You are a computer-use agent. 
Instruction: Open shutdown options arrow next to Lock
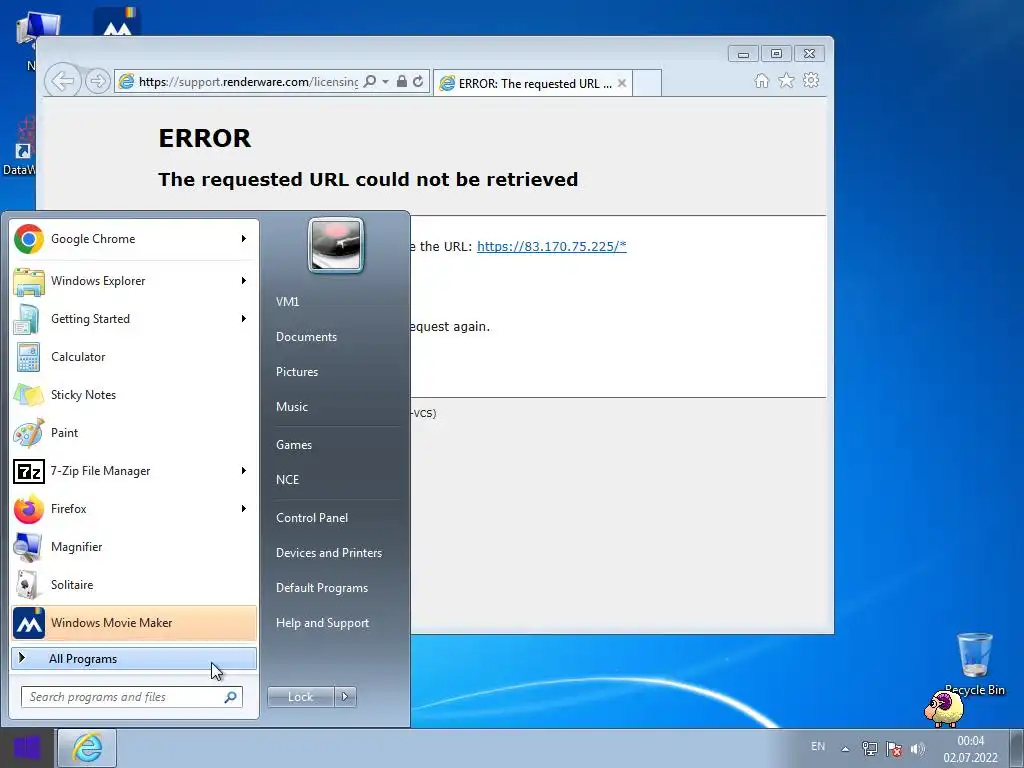coord(345,697)
